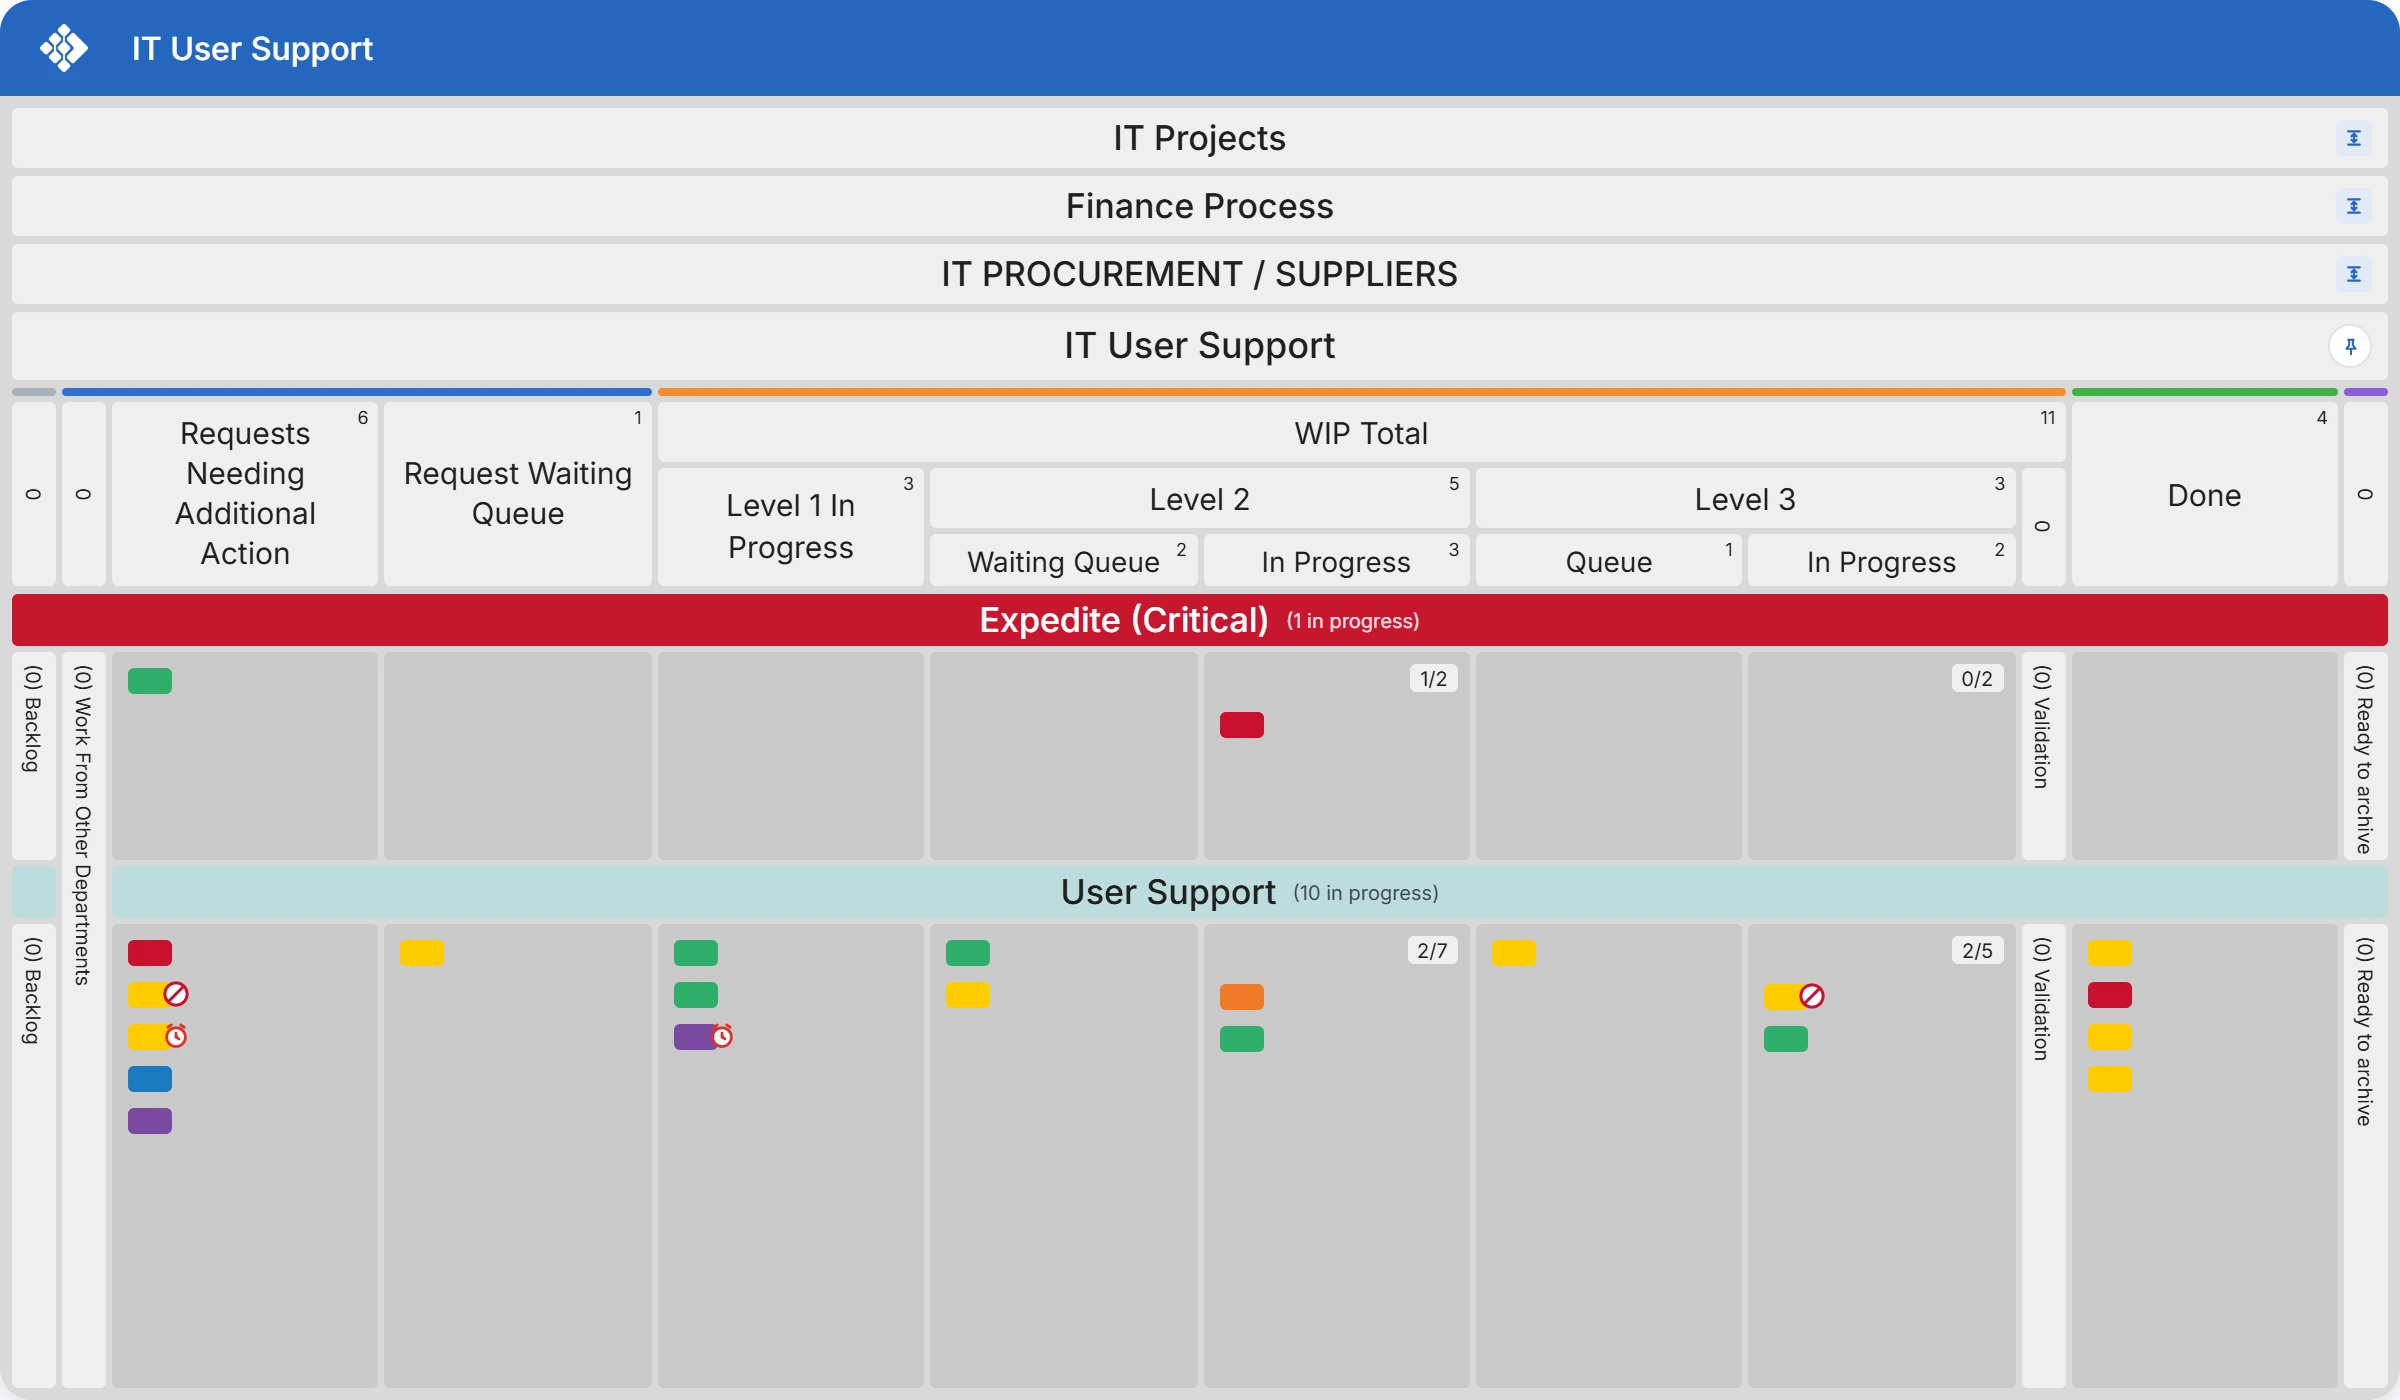Click Level 3 In Progress subcolumn header
Viewport: 2400px width, 1400px height.
[1881, 561]
